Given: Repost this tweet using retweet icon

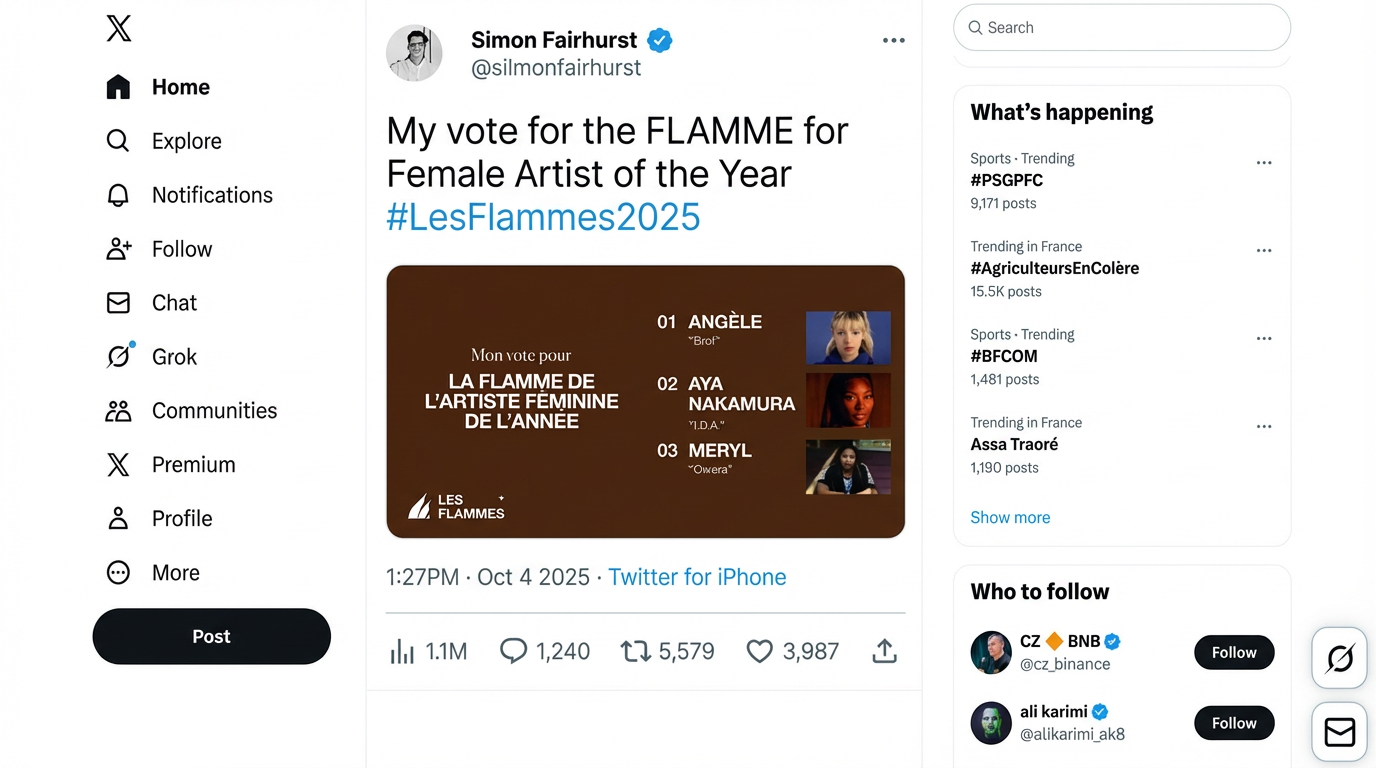Looking at the screenshot, I should [x=635, y=652].
